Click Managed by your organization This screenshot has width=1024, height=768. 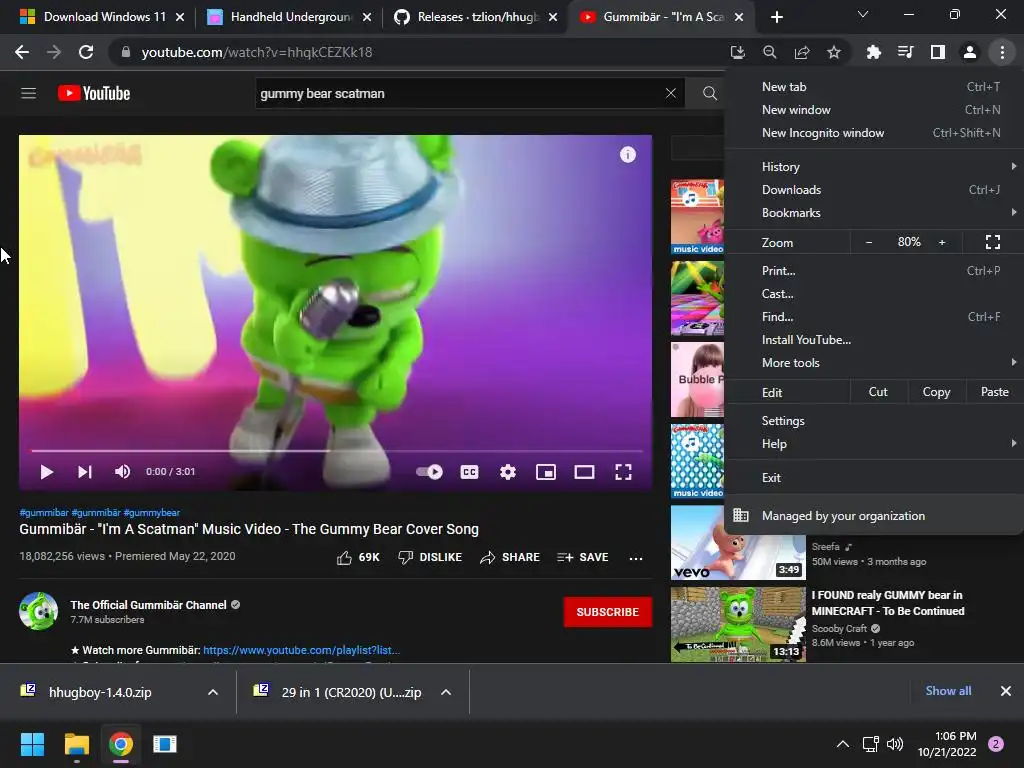(874, 516)
